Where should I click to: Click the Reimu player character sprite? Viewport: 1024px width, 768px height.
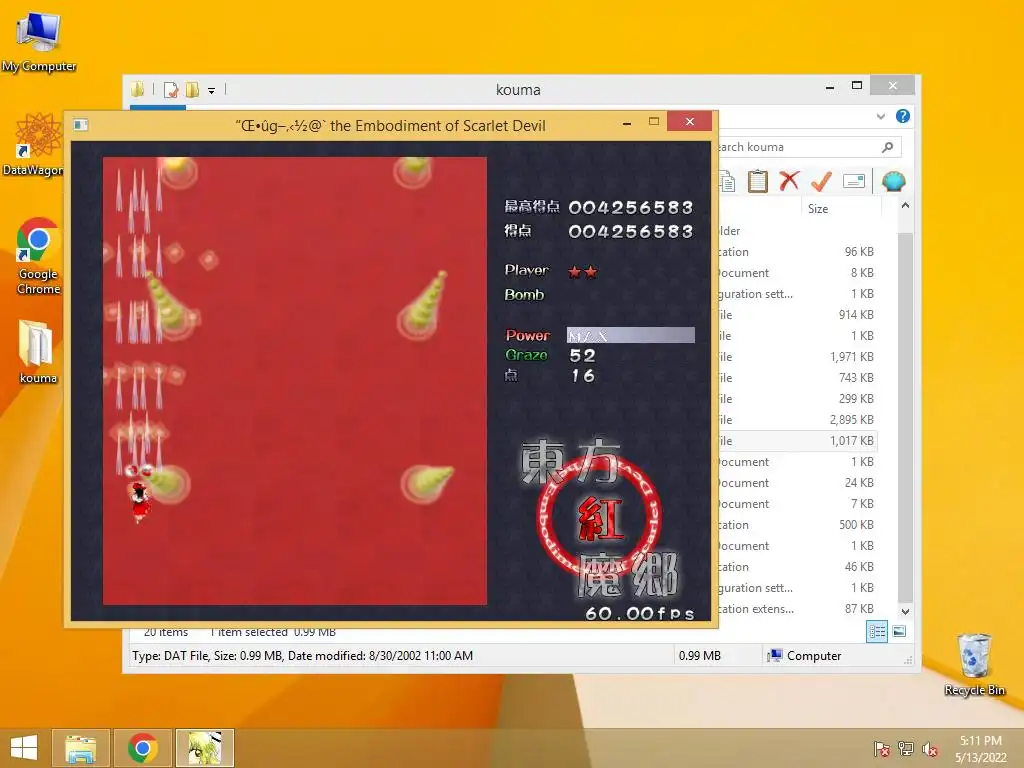(140, 502)
